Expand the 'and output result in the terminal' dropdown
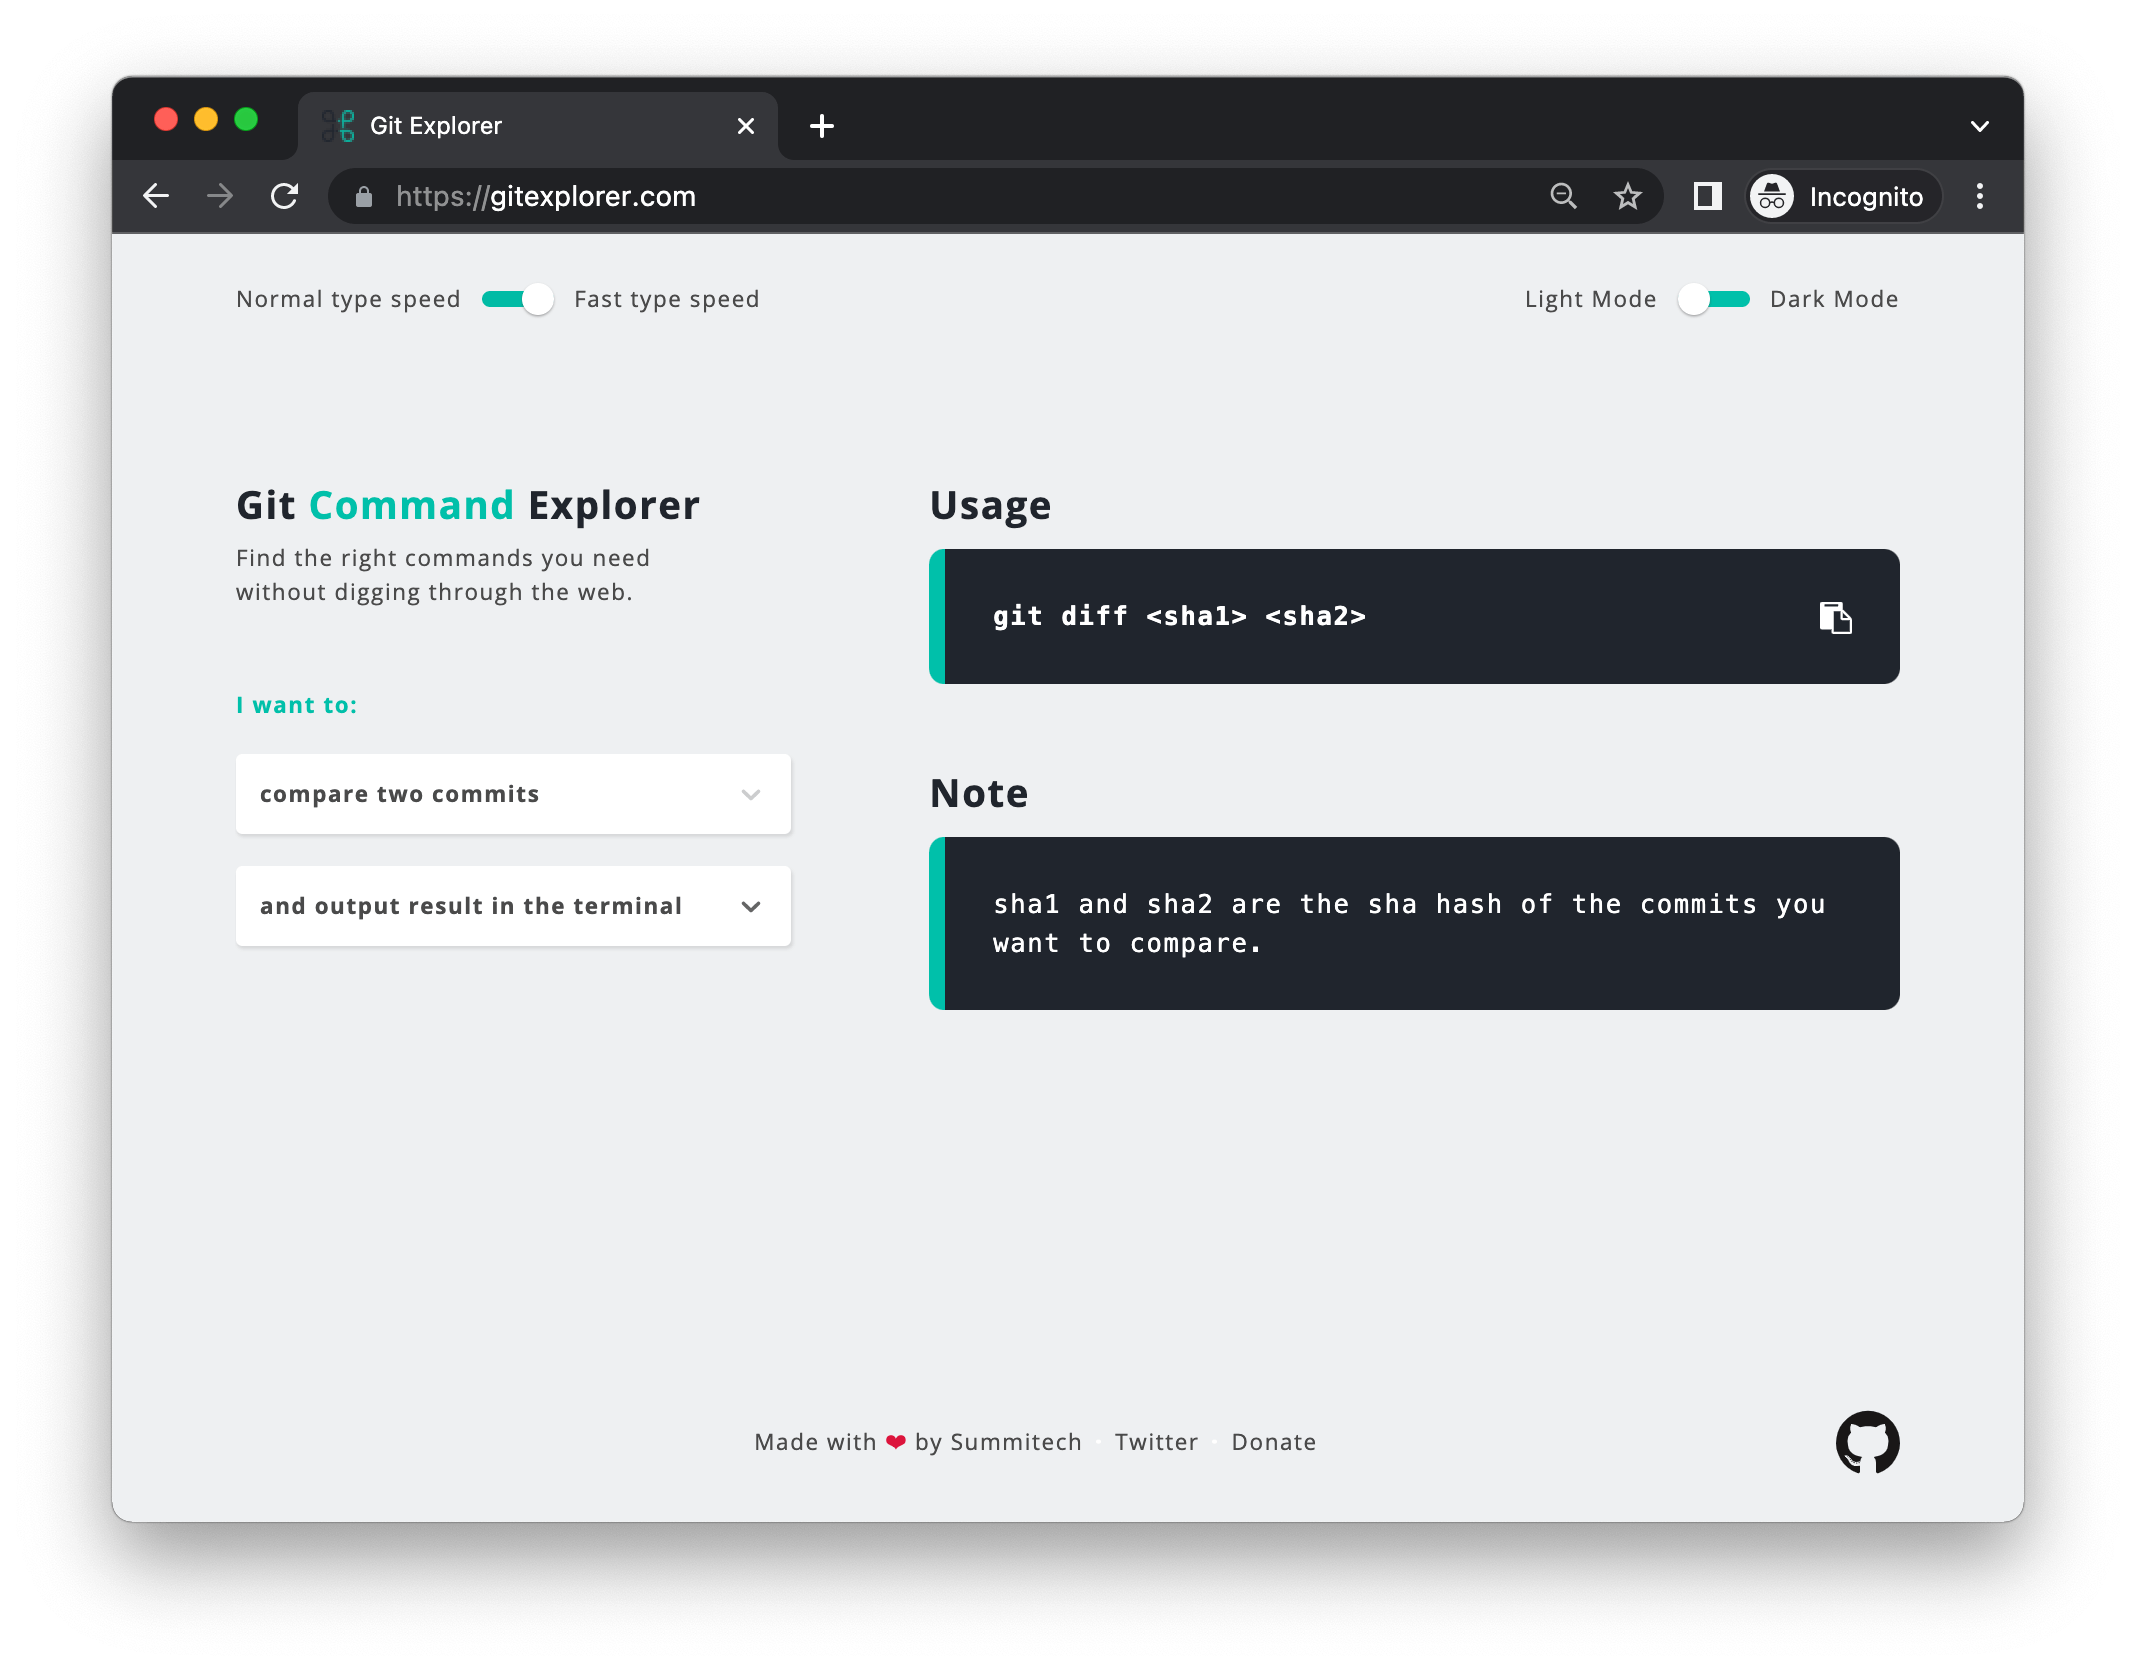Image resolution: width=2136 pixels, height=1670 pixels. 513,906
